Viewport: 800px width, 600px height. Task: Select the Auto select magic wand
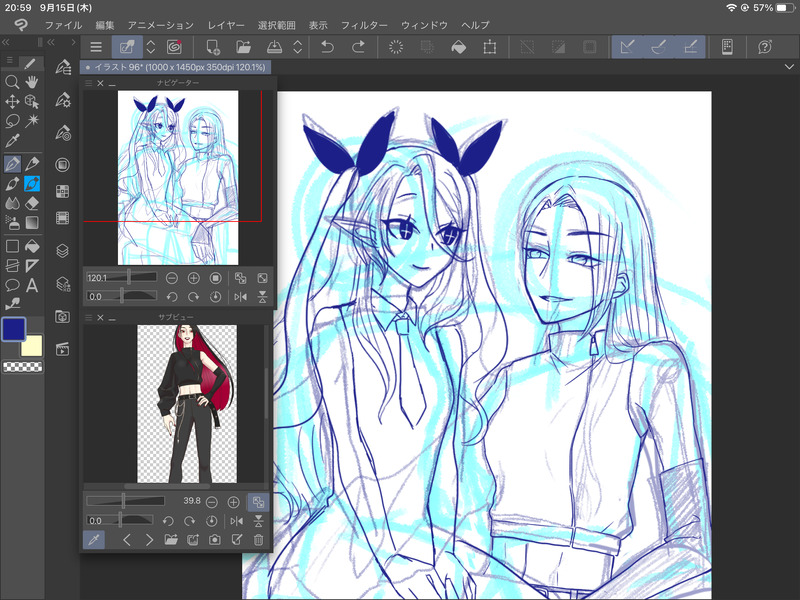32,120
